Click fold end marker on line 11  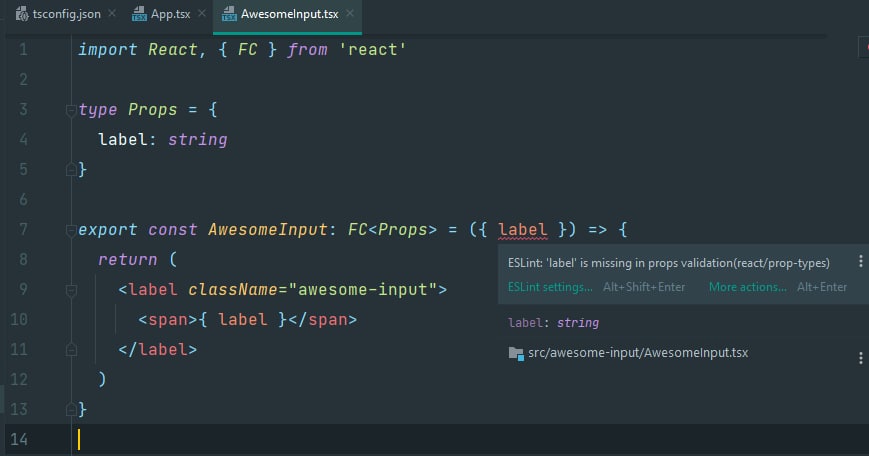click(71, 350)
